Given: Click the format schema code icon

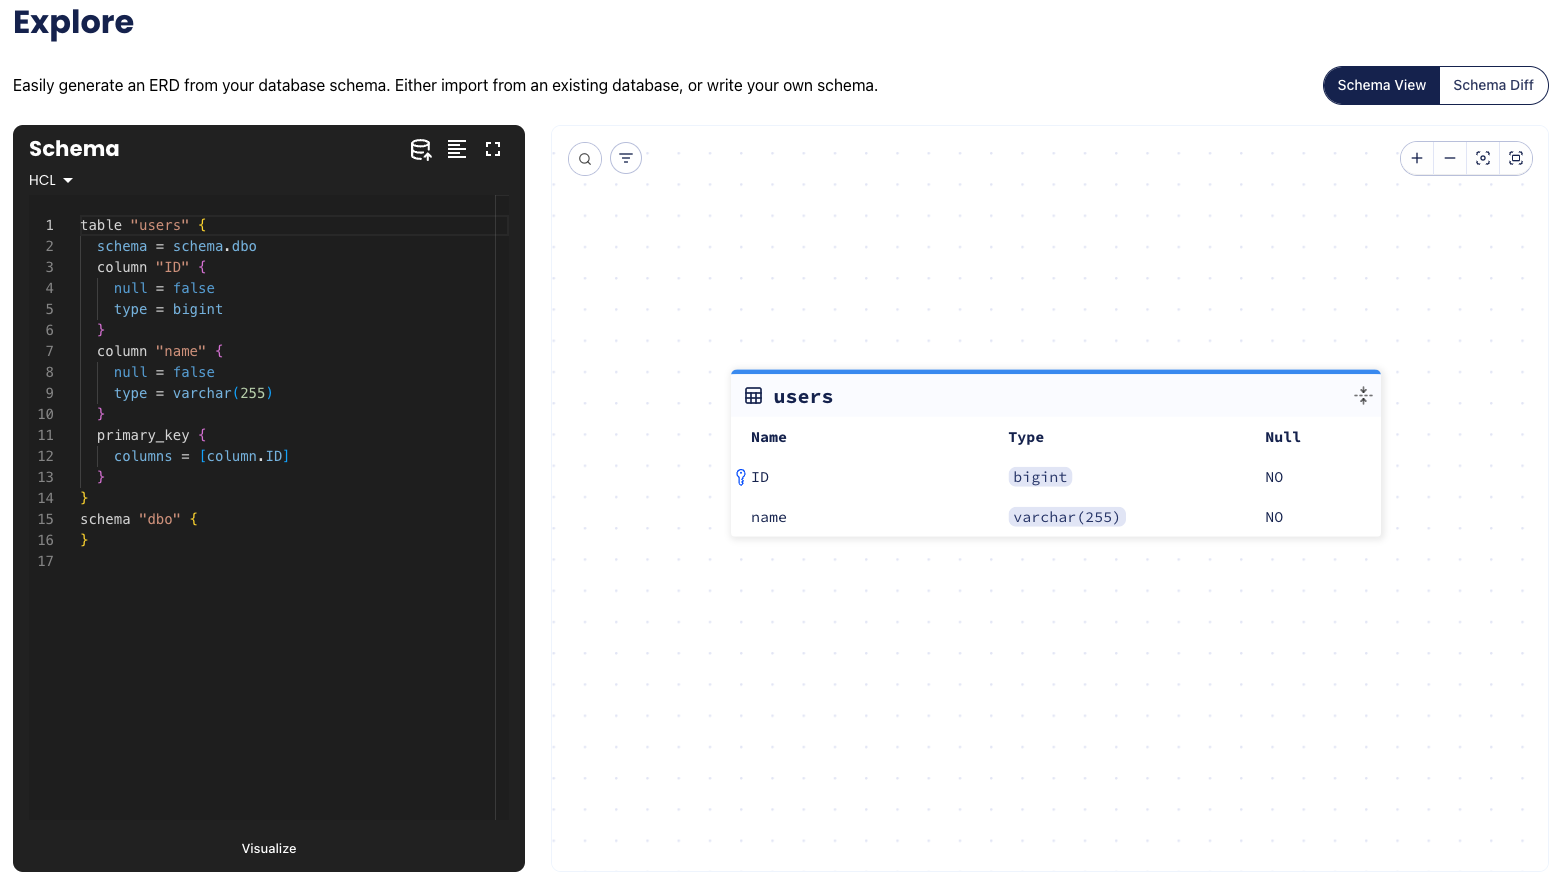Looking at the screenshot, I should point(457,149).
